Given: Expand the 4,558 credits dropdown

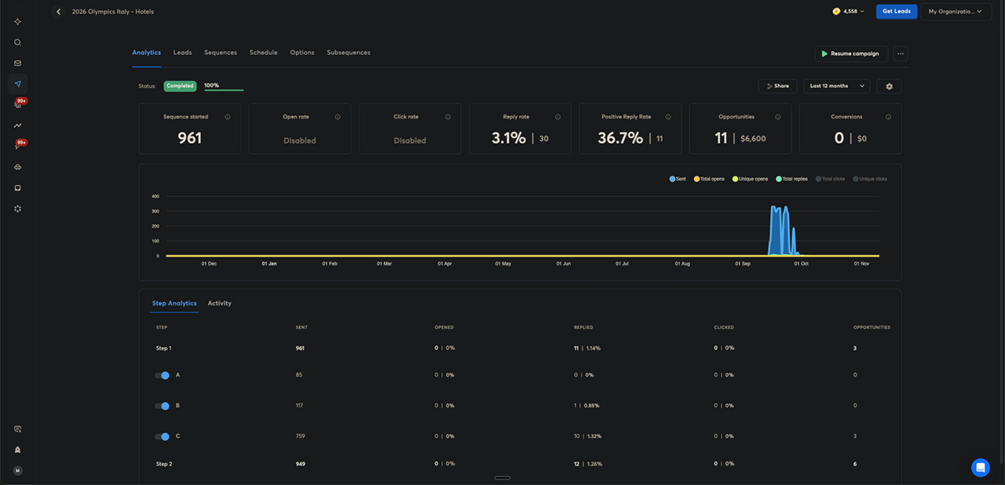Looking at the screenshot, I should (849, 12).
